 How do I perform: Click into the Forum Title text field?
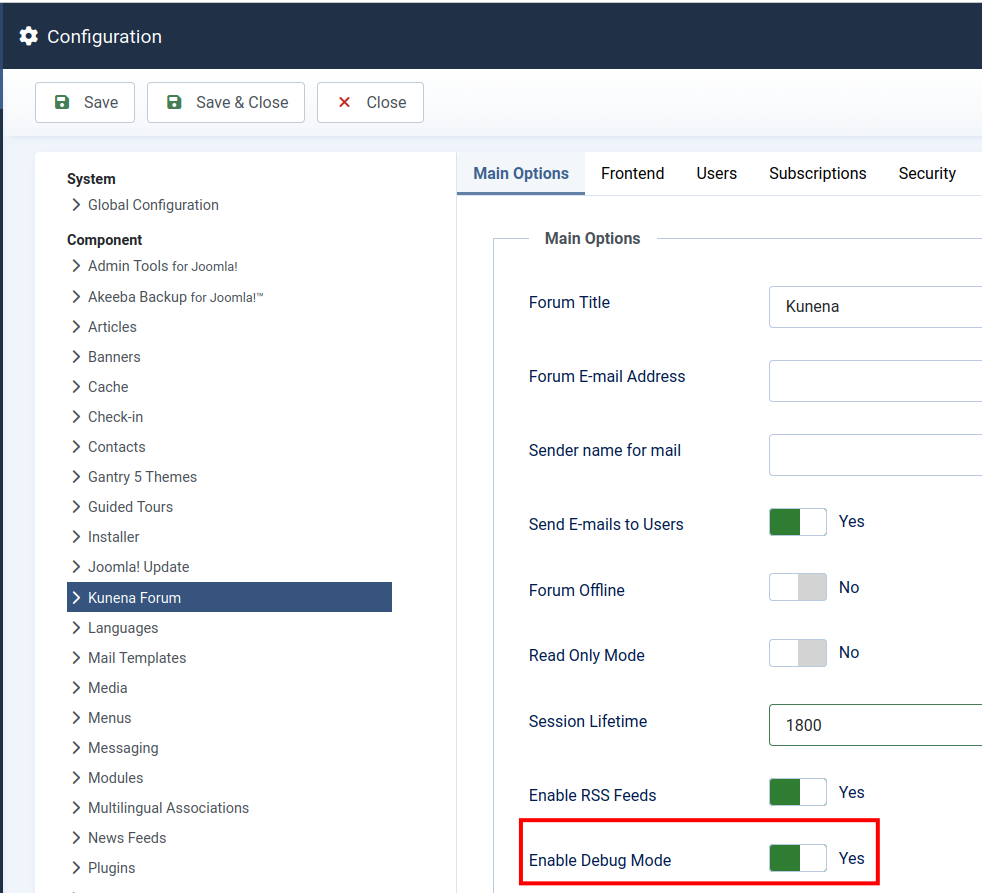(x=875, y=307)
